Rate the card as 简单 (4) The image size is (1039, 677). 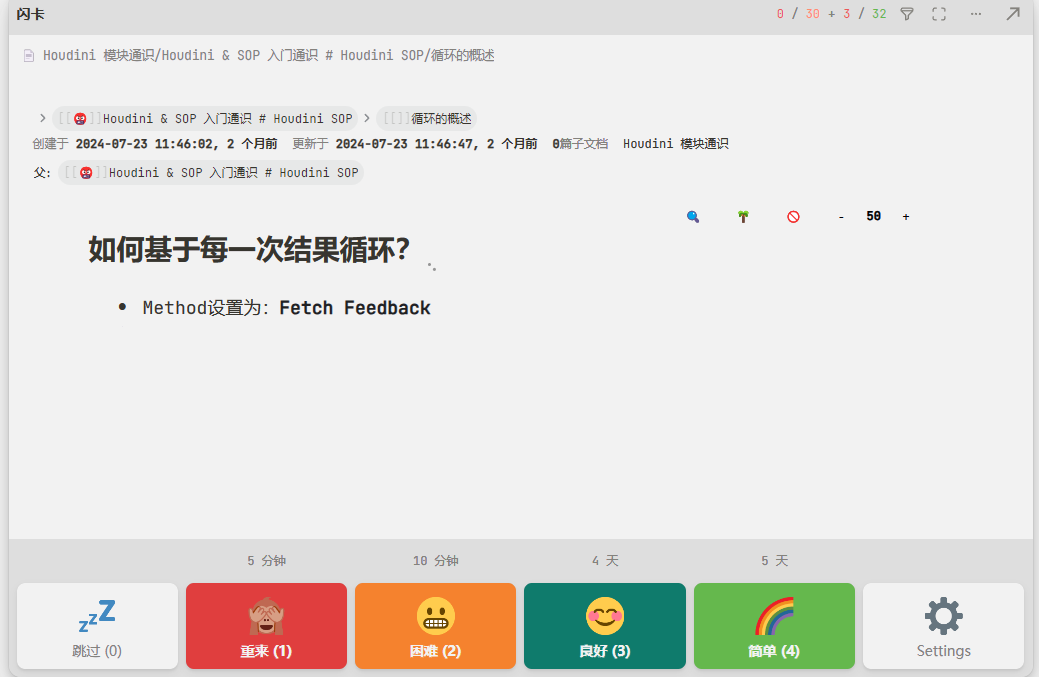click(x=774, y=626)
